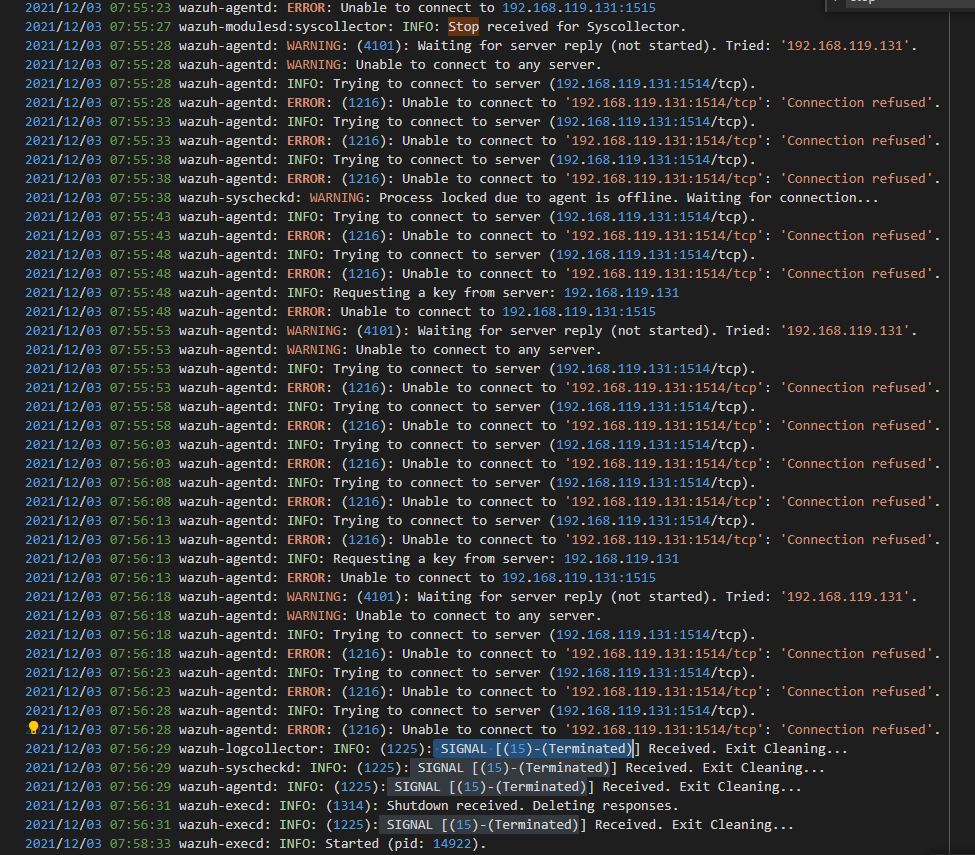
Task: Click the 07:55:58 ERROR (1216) 'Connection refused' line
Action: [x=483, y=426]
